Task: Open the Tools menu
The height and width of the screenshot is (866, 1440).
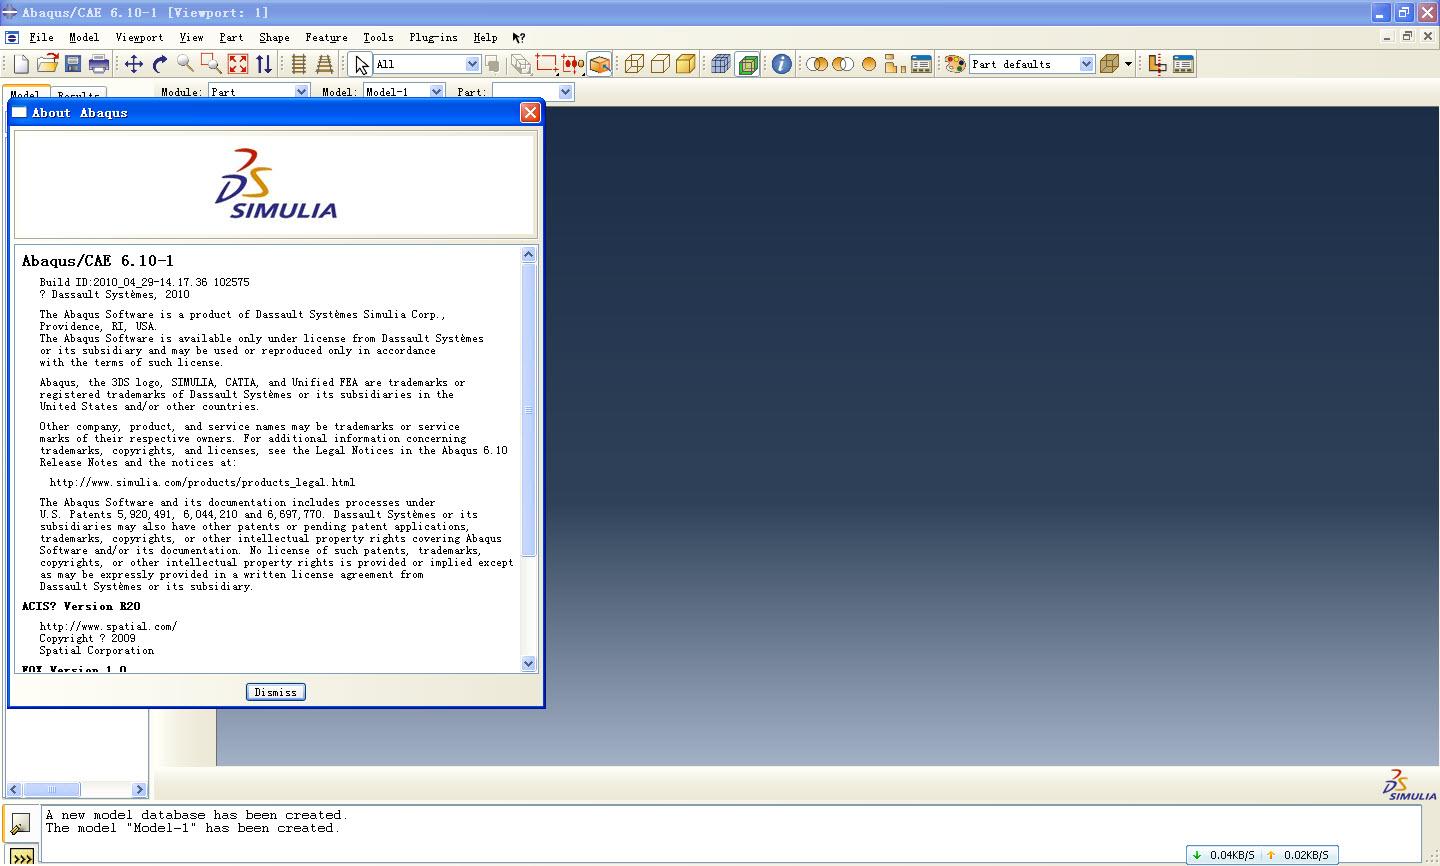Action: [x=378, y=37]
